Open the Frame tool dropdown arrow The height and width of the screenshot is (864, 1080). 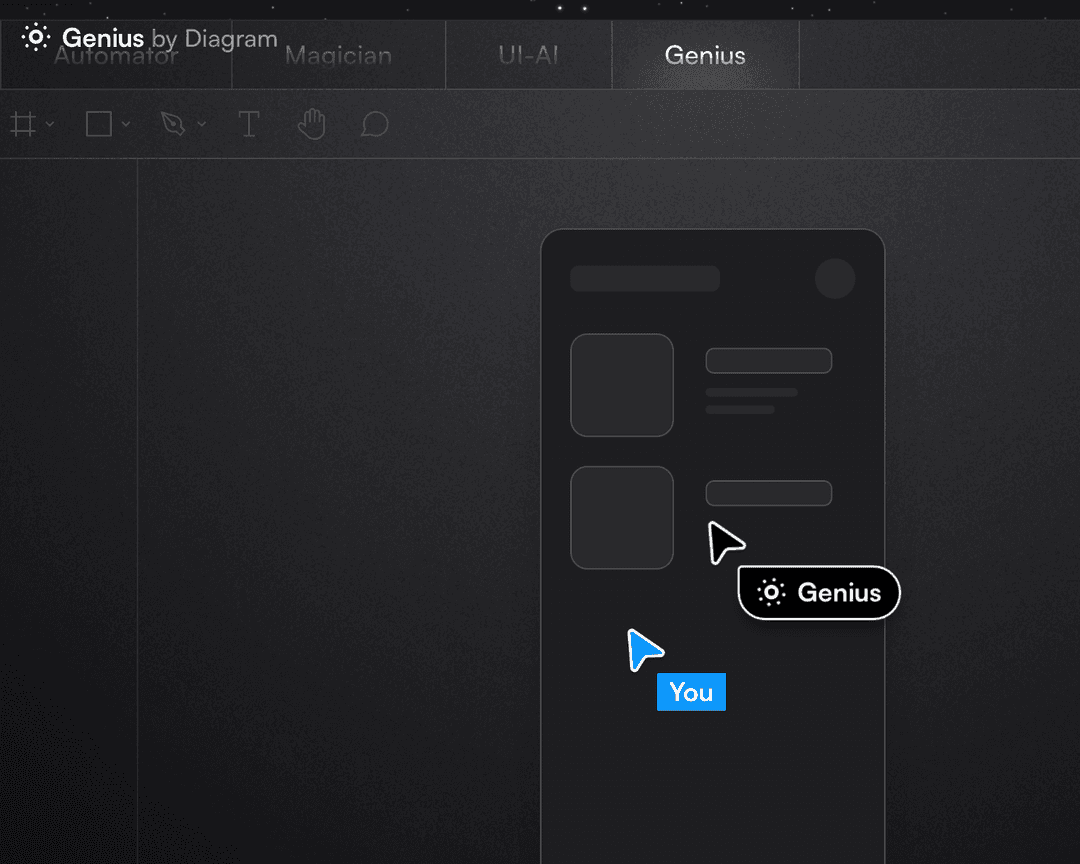(x=50, y=125)
